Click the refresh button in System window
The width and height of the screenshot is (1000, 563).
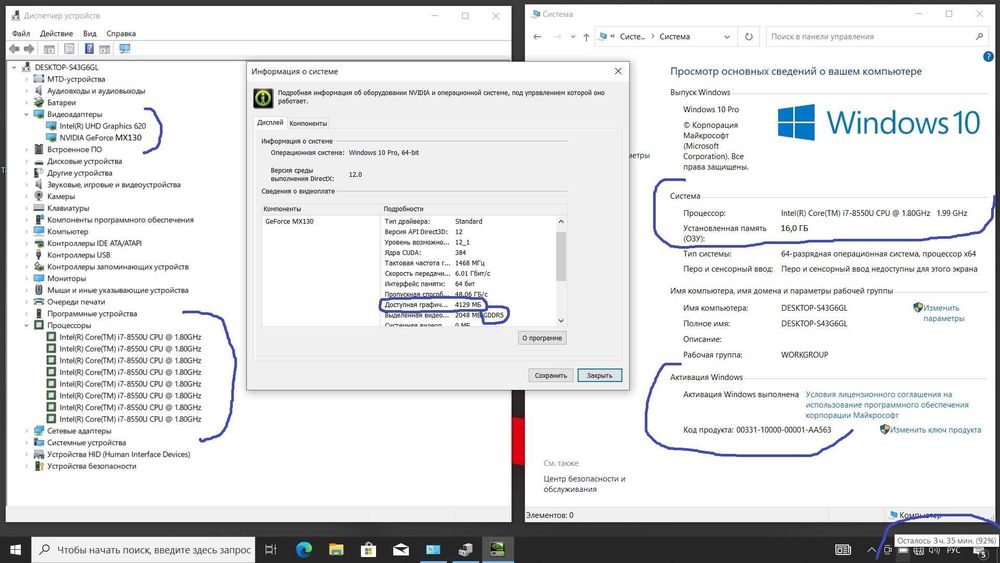(749, 37)
